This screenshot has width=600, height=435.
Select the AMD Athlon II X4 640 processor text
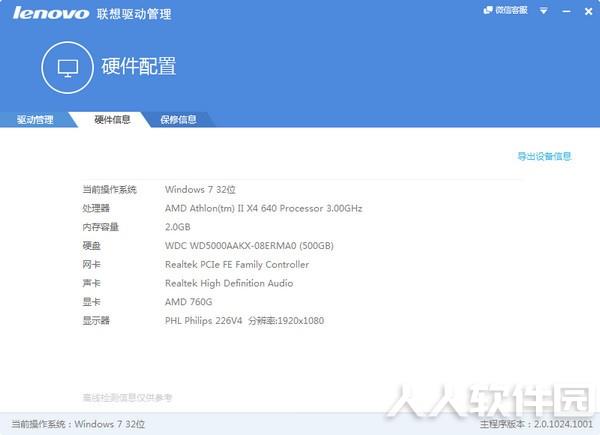point(264,208)
